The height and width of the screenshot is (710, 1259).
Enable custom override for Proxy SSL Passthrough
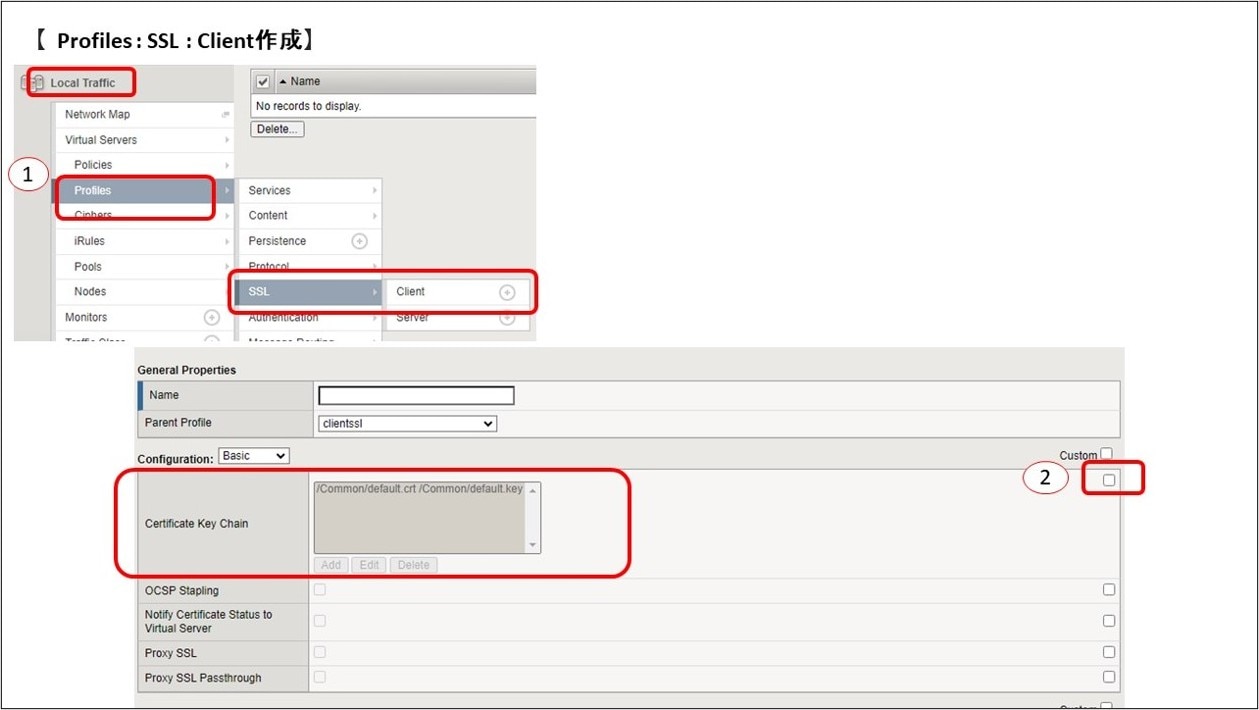click(x=1109, y=677)
